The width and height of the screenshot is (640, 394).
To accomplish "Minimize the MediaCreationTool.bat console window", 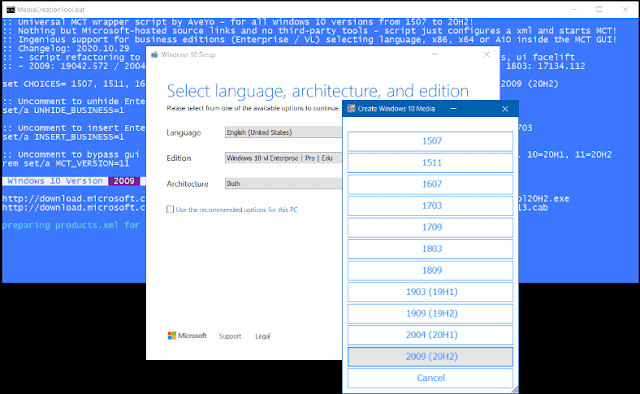I will (573, 9).
